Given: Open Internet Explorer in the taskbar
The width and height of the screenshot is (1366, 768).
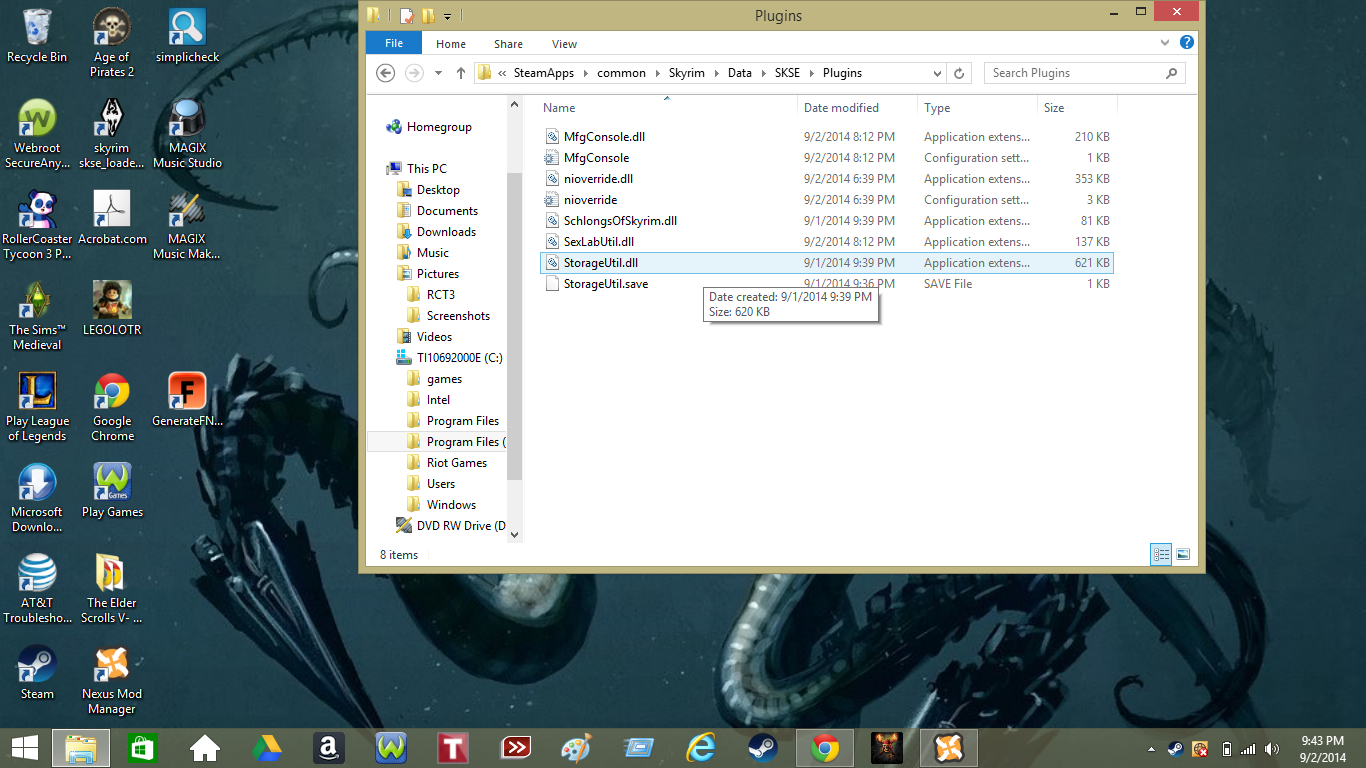Looking at the screenshot, I should click(701, 747).
